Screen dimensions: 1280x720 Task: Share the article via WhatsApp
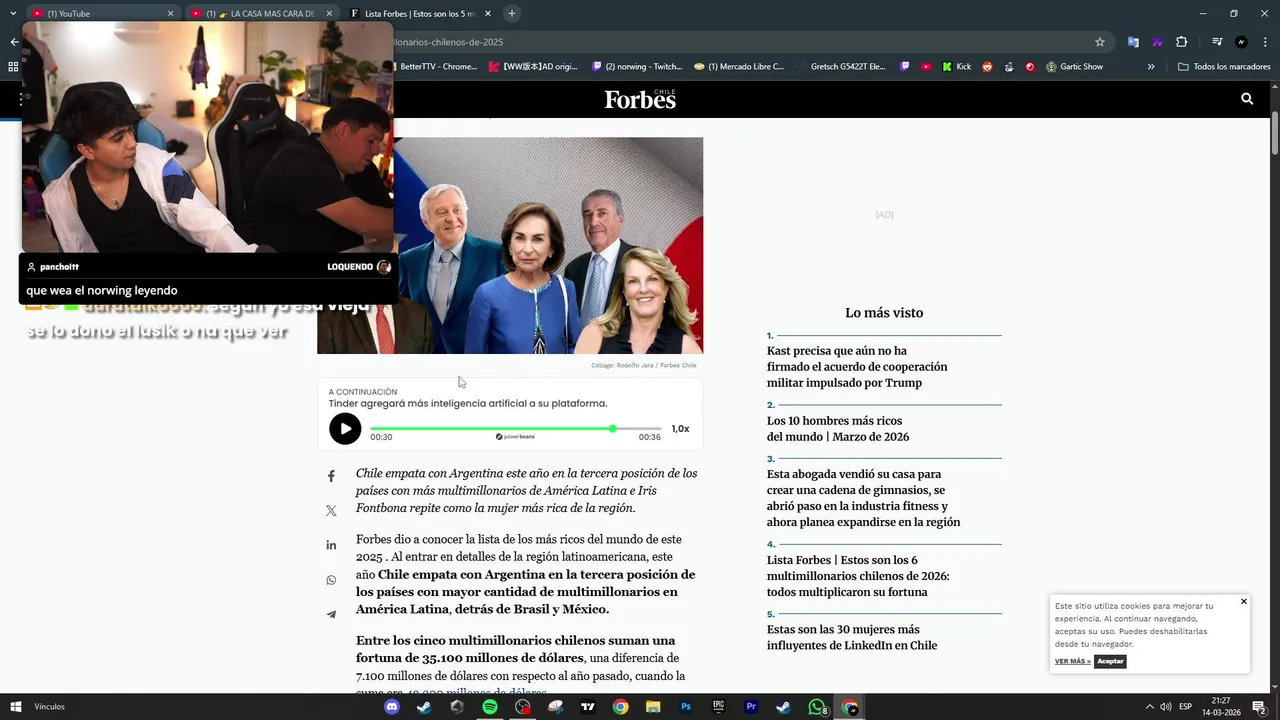(x=331, y=580)
